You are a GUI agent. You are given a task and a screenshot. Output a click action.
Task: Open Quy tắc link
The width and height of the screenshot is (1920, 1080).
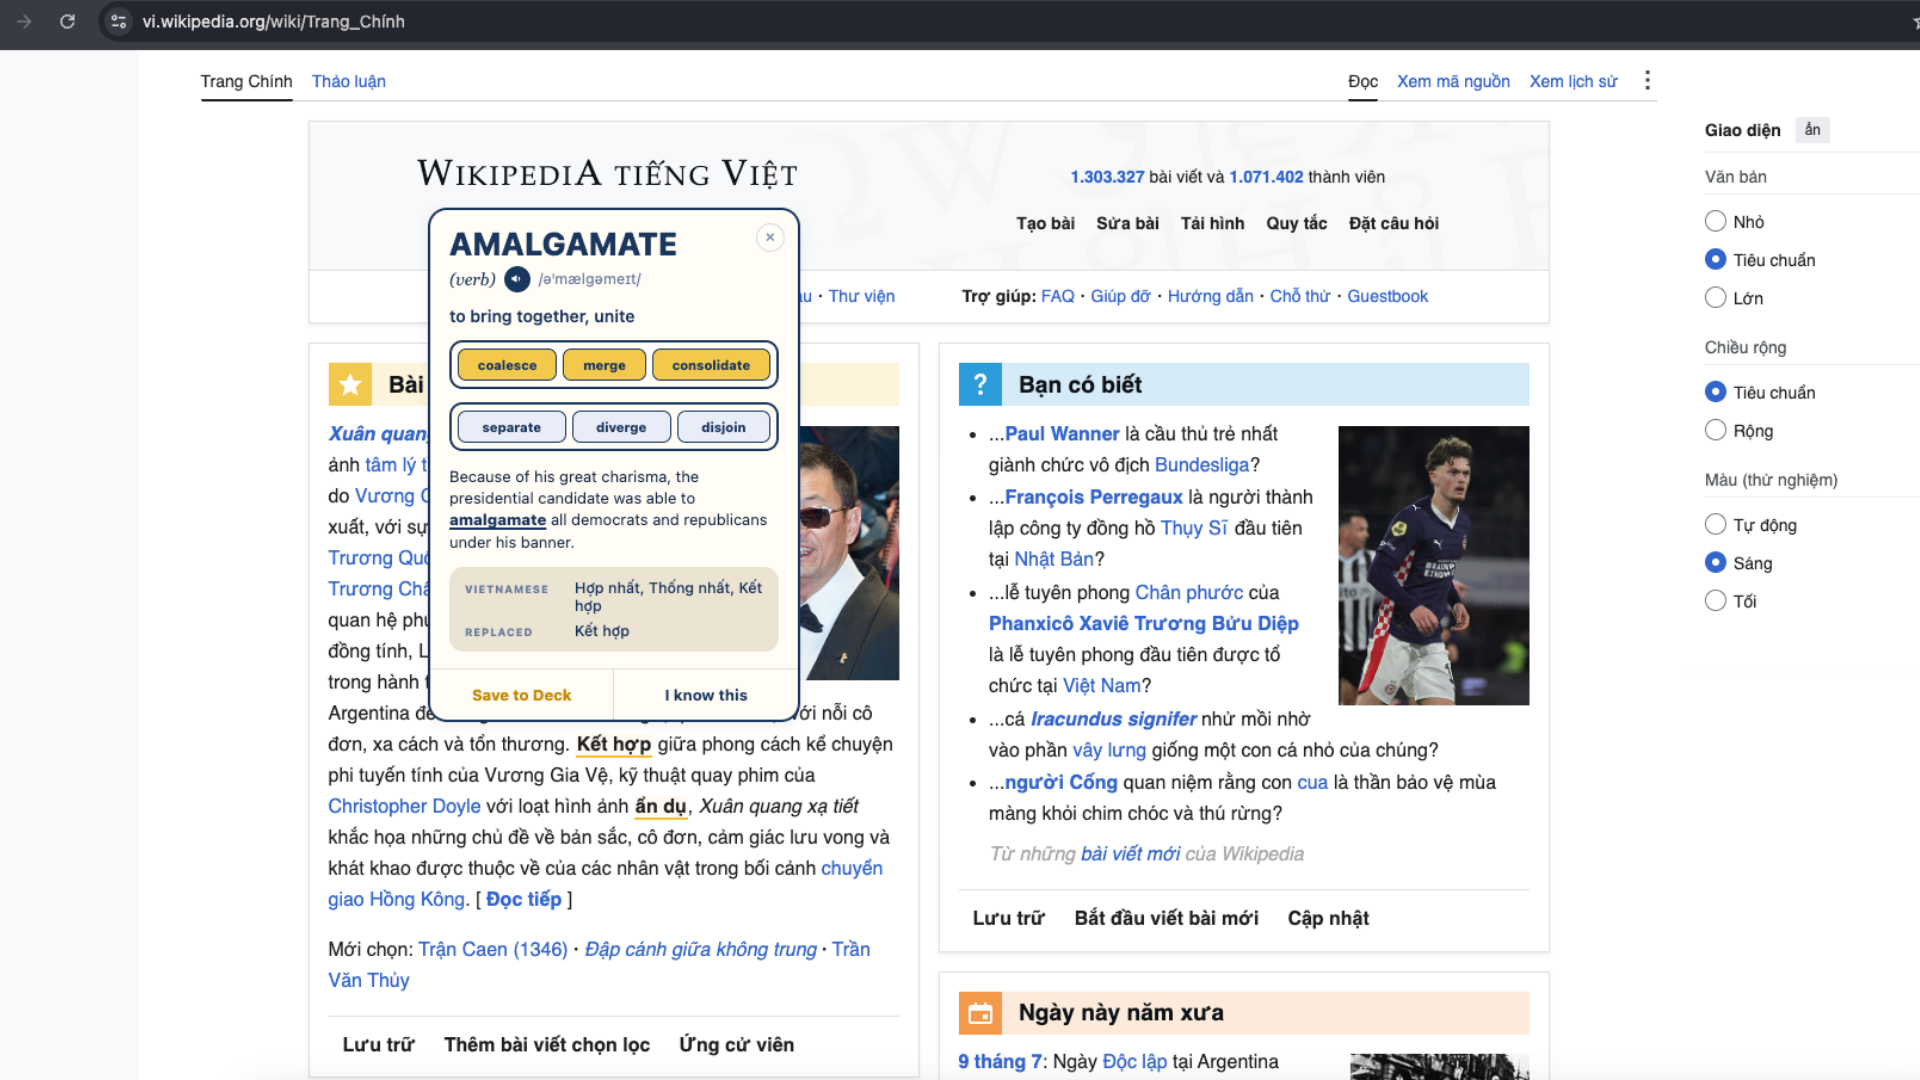[1296, 223]
